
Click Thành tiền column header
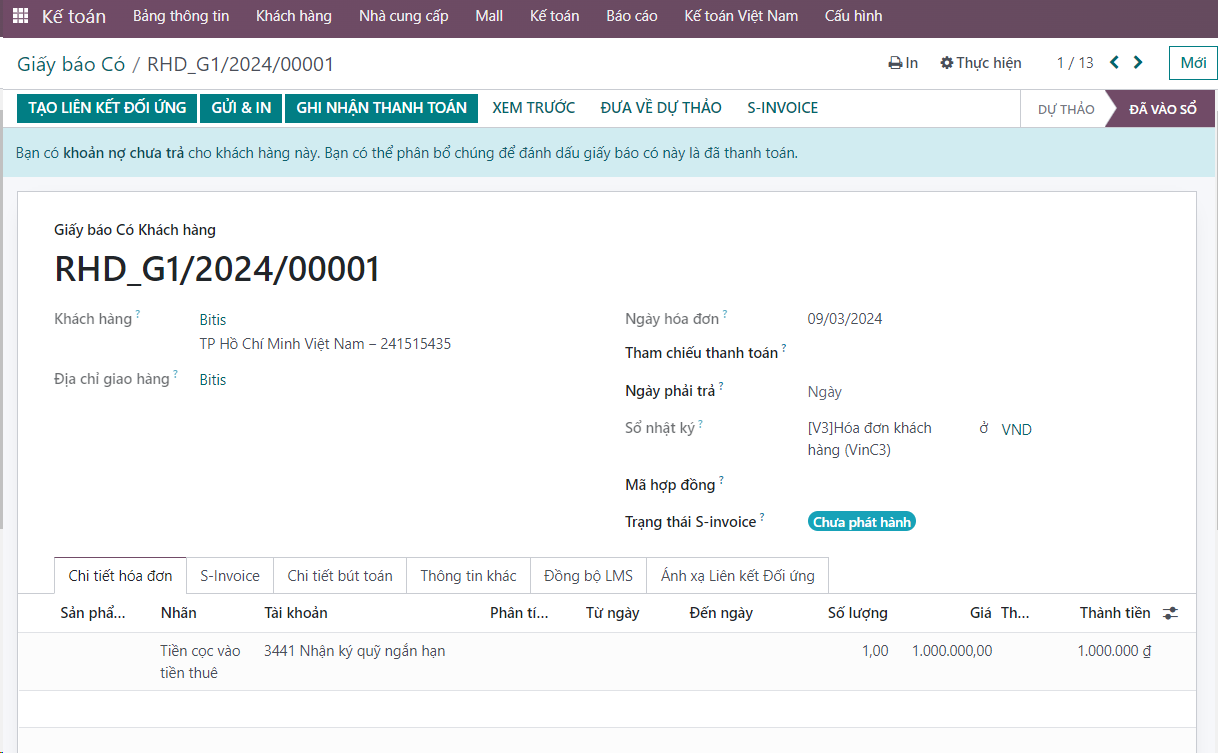1115,613
